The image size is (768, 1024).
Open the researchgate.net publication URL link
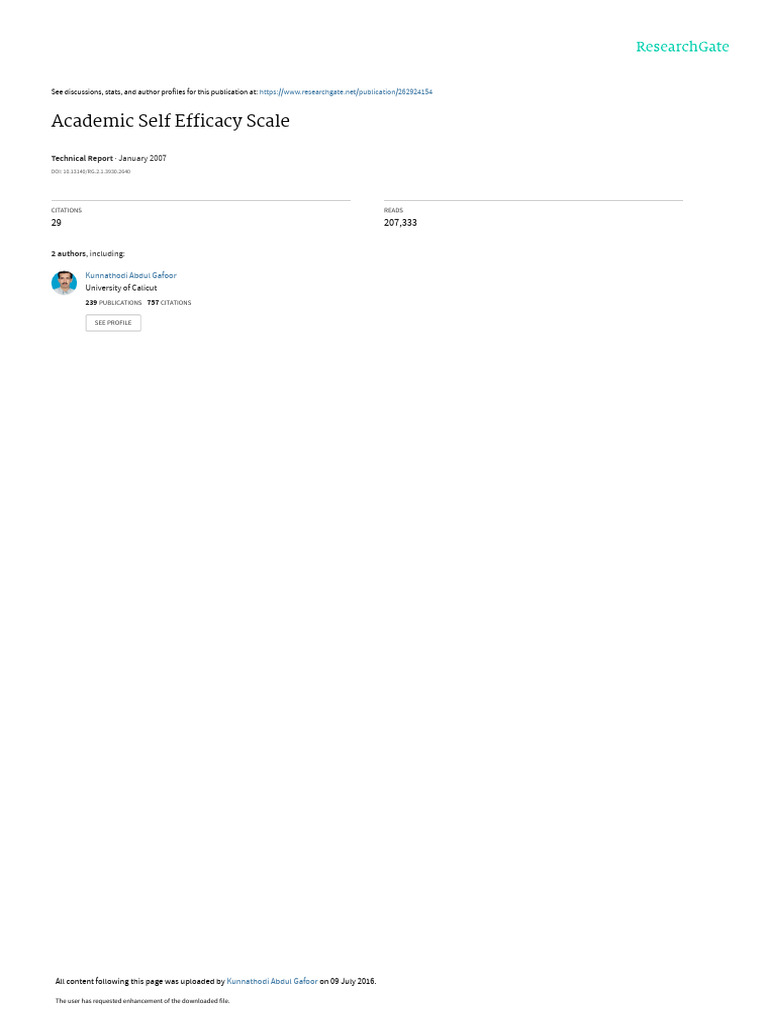coord(345,92)
